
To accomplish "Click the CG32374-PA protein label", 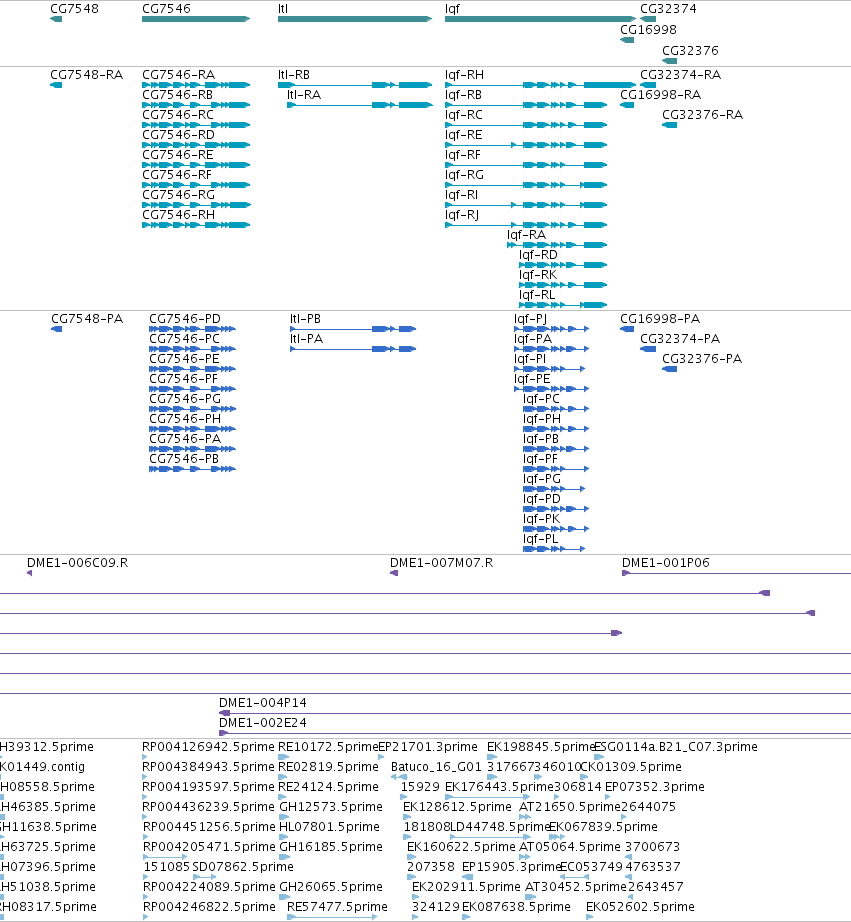I will (x=680, y=339).
